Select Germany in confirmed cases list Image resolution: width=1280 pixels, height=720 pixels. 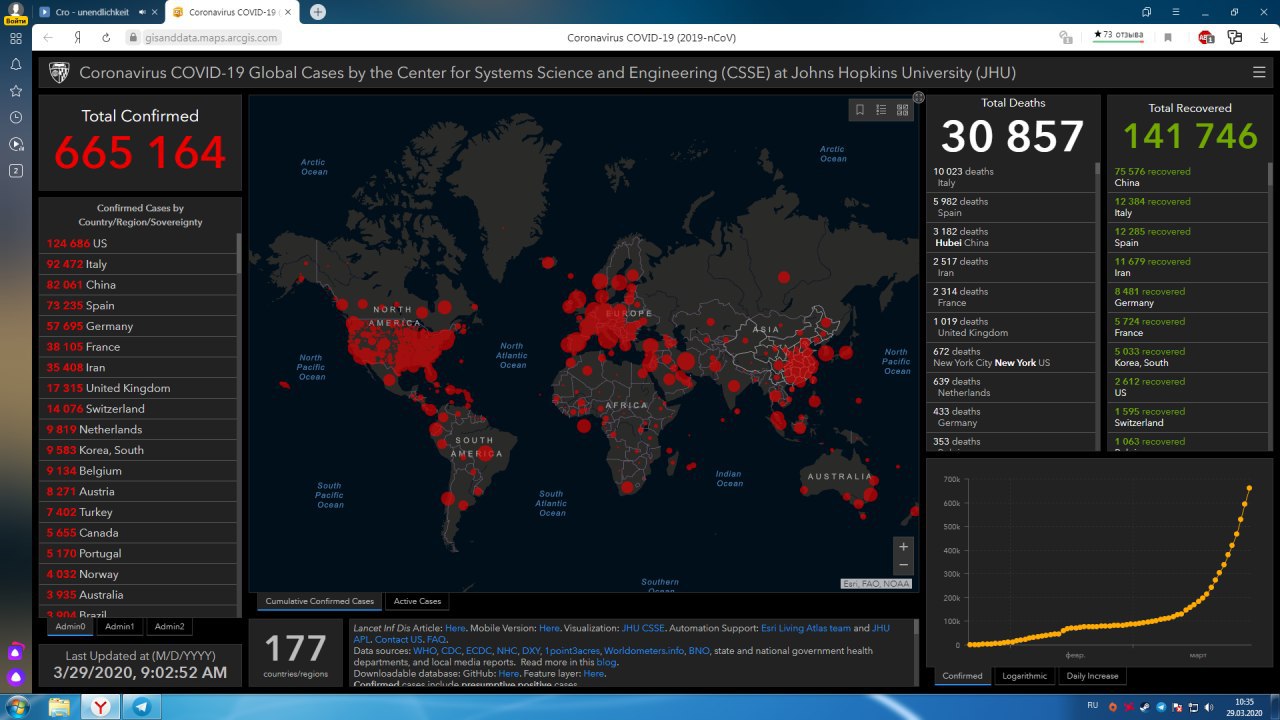click(x=139, y=326)
